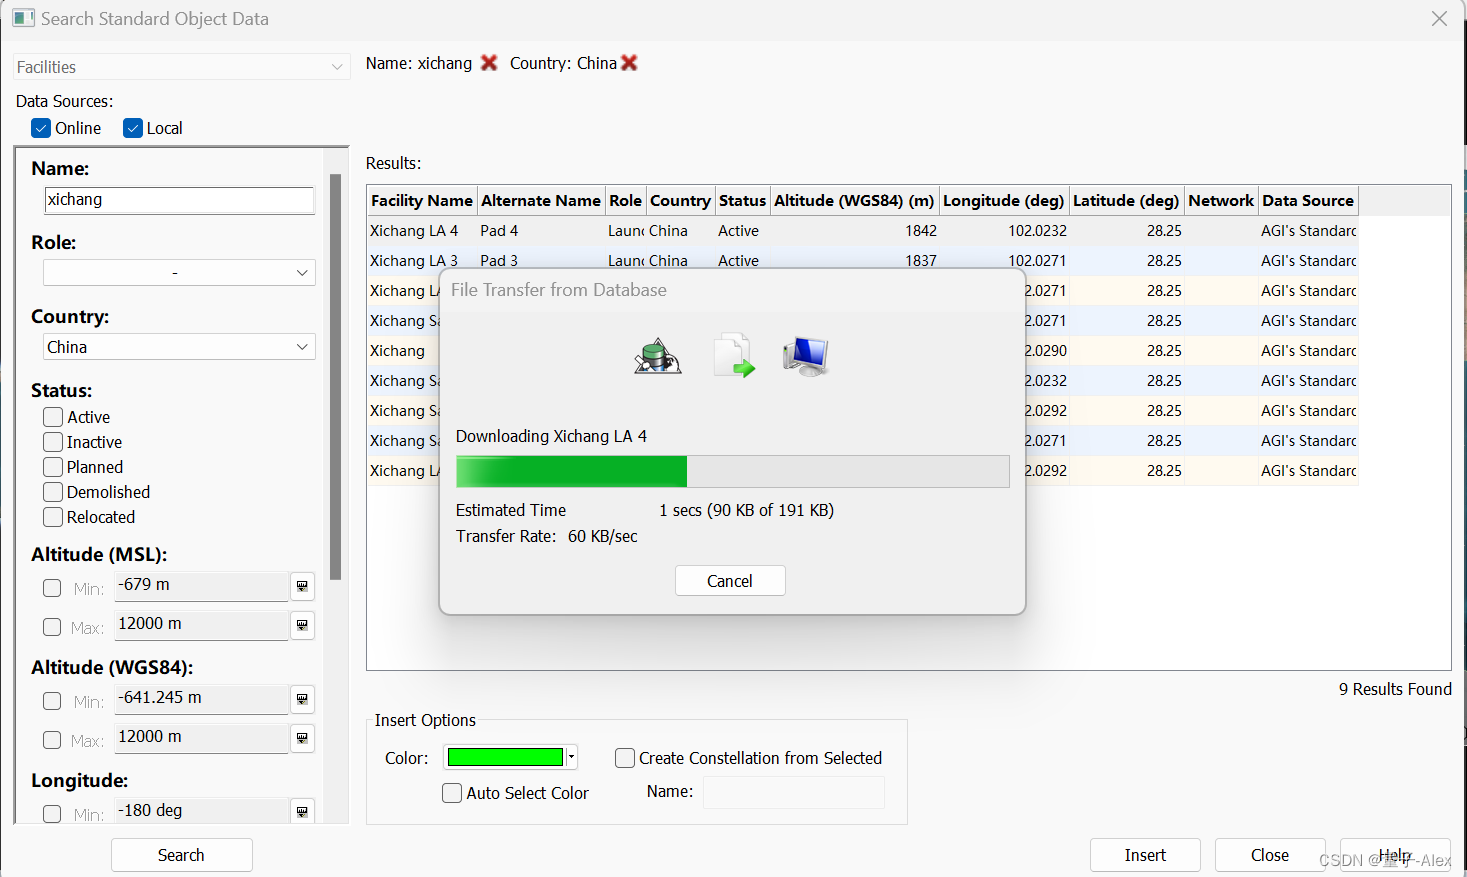Click the Insert button

pos(1145,855)
